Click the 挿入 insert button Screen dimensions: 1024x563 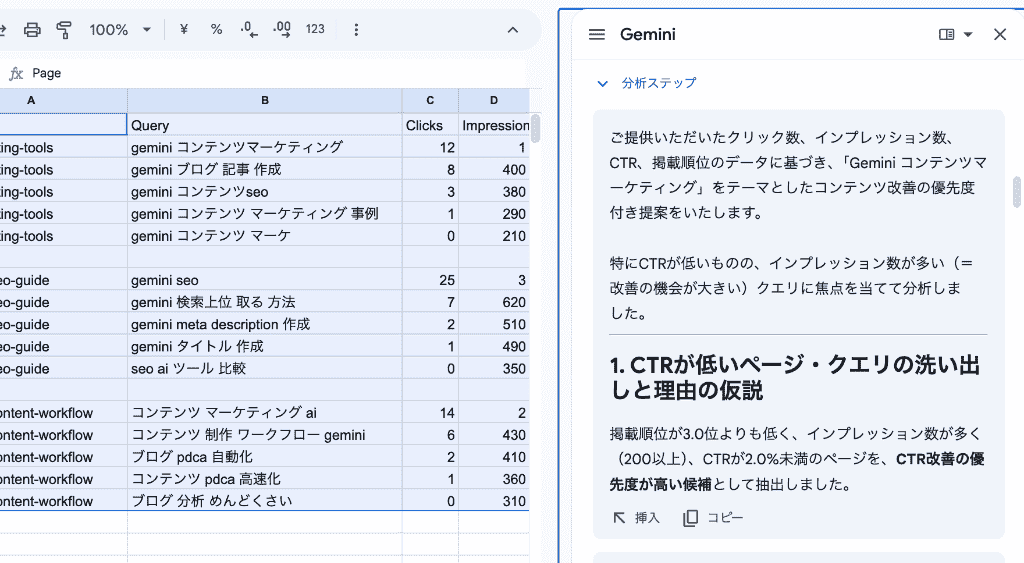click(636, 518)
